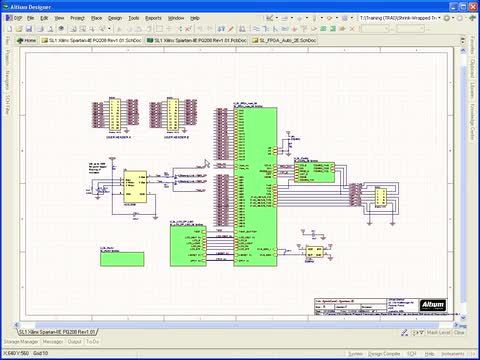
Task: Select the bottom SL1 Xilinx Spartan-IIE sheet tab
Action: [57, 332]
